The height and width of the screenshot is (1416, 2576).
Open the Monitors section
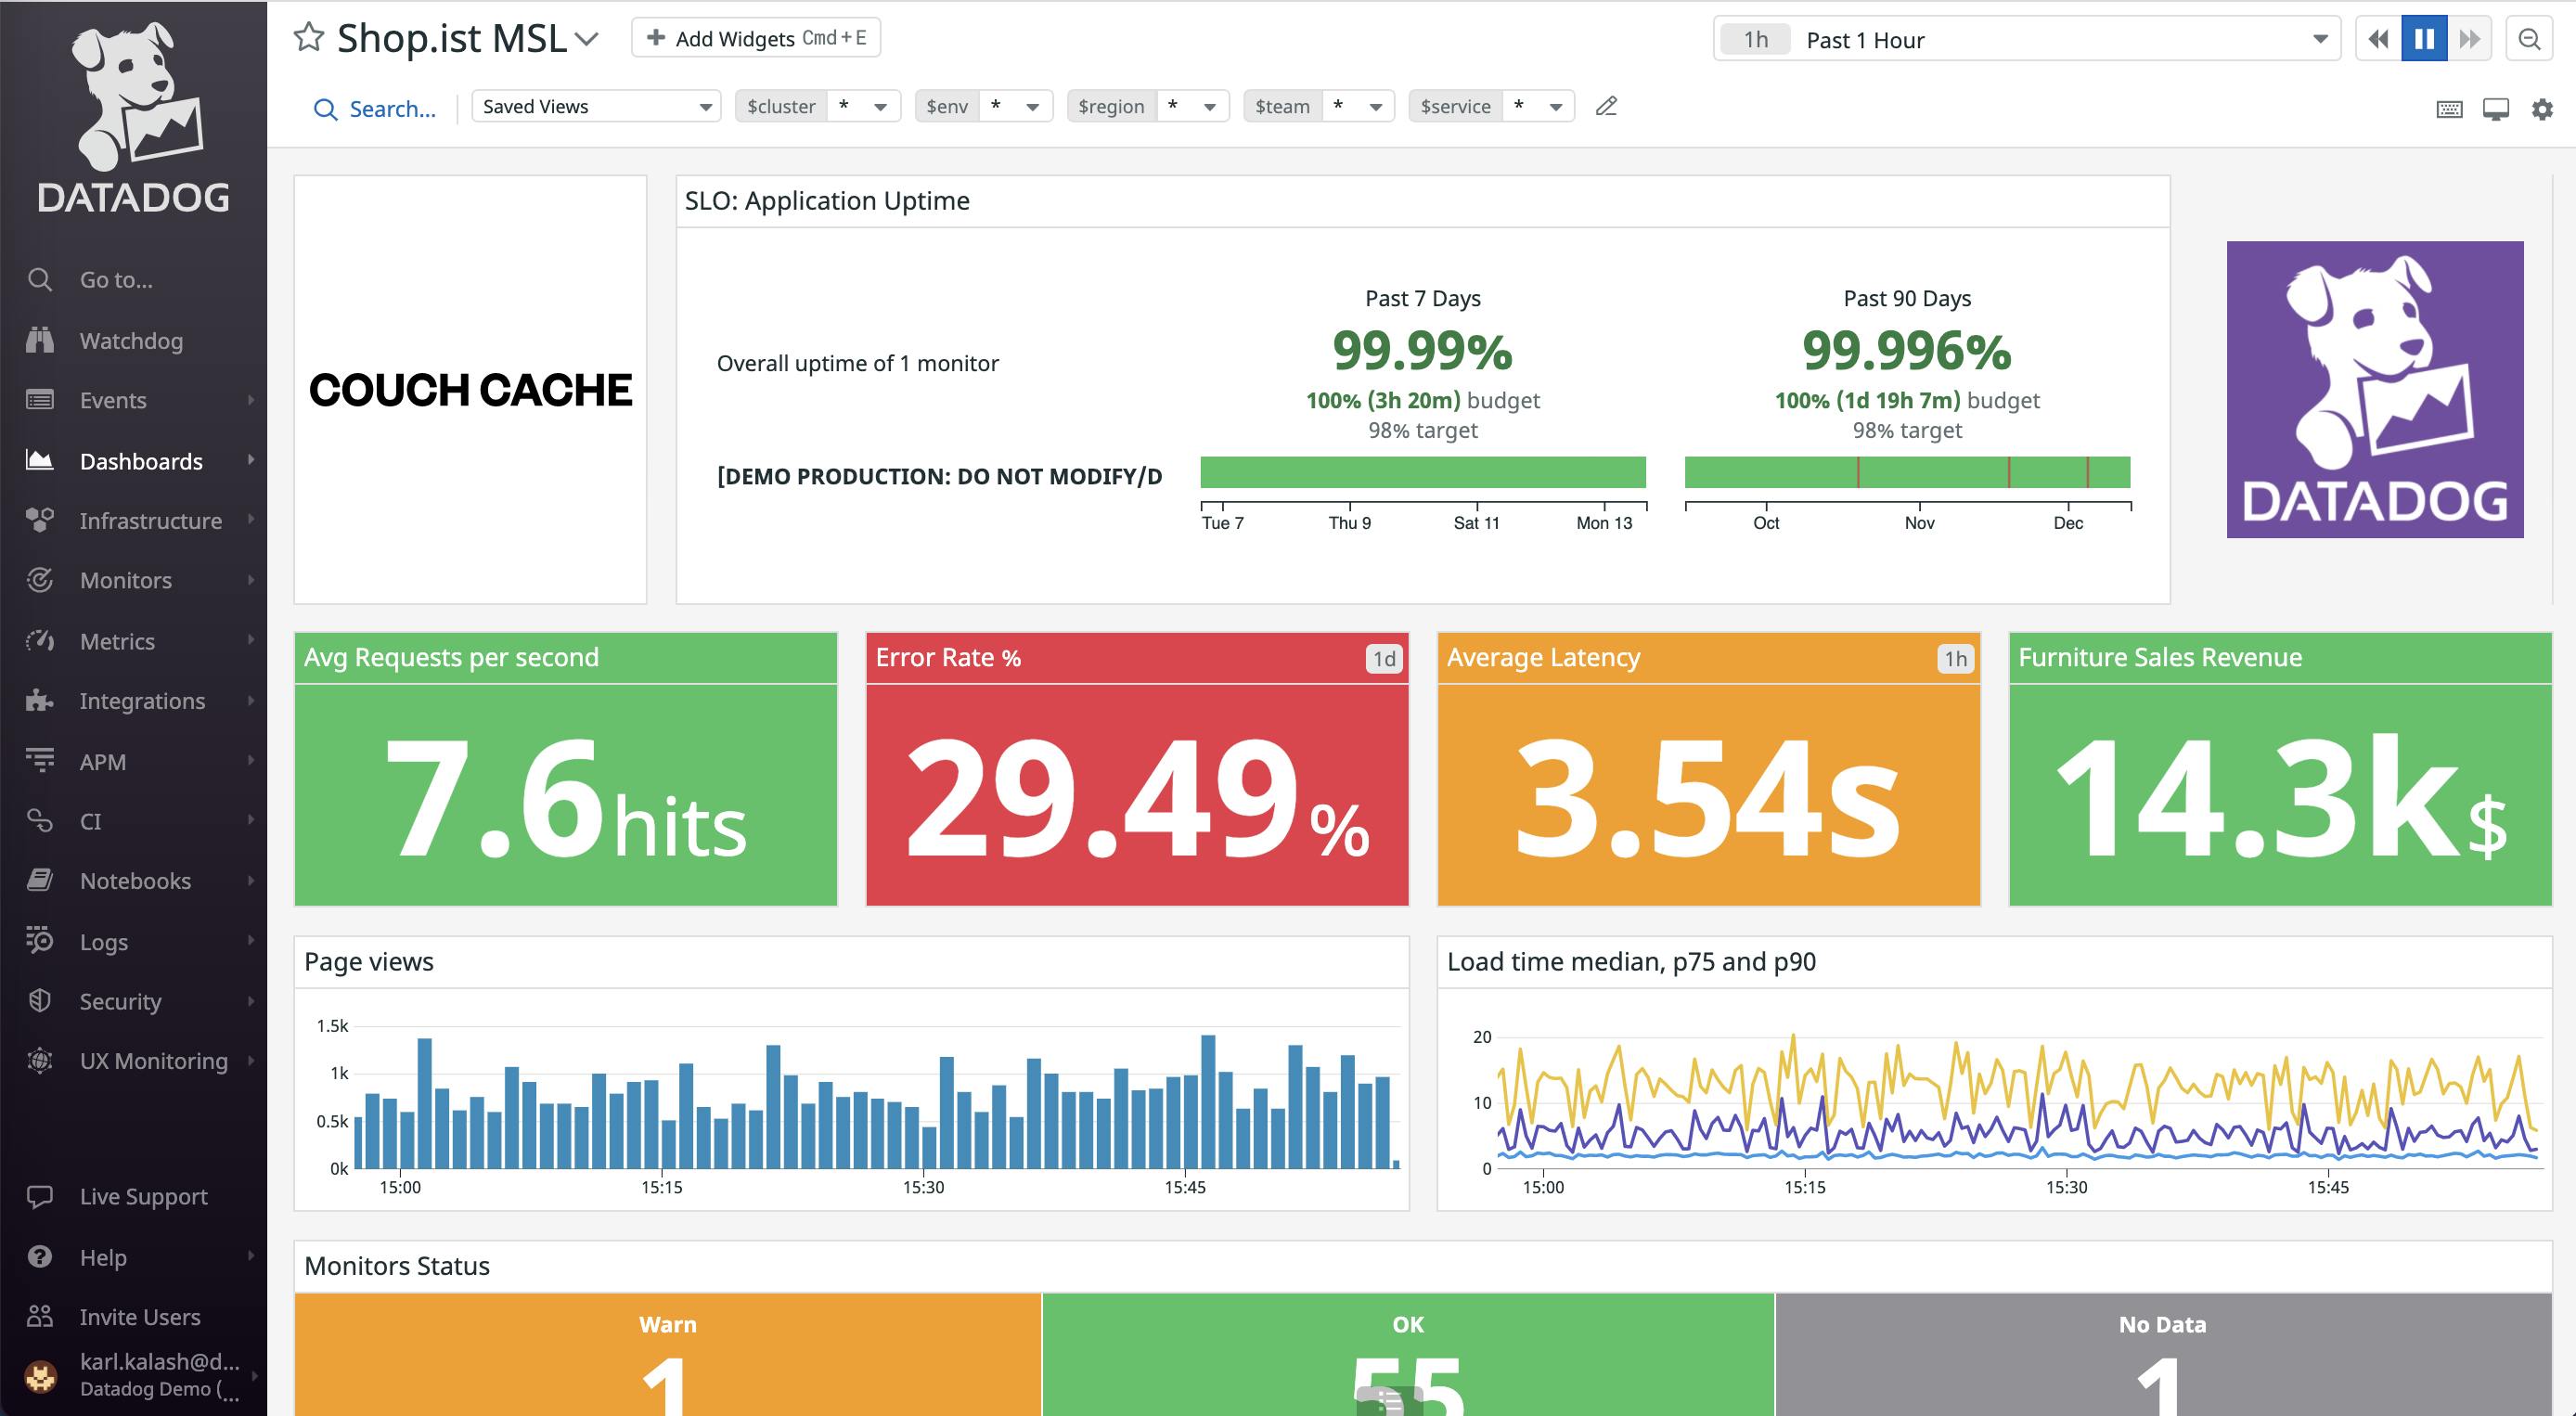(125, 581)
